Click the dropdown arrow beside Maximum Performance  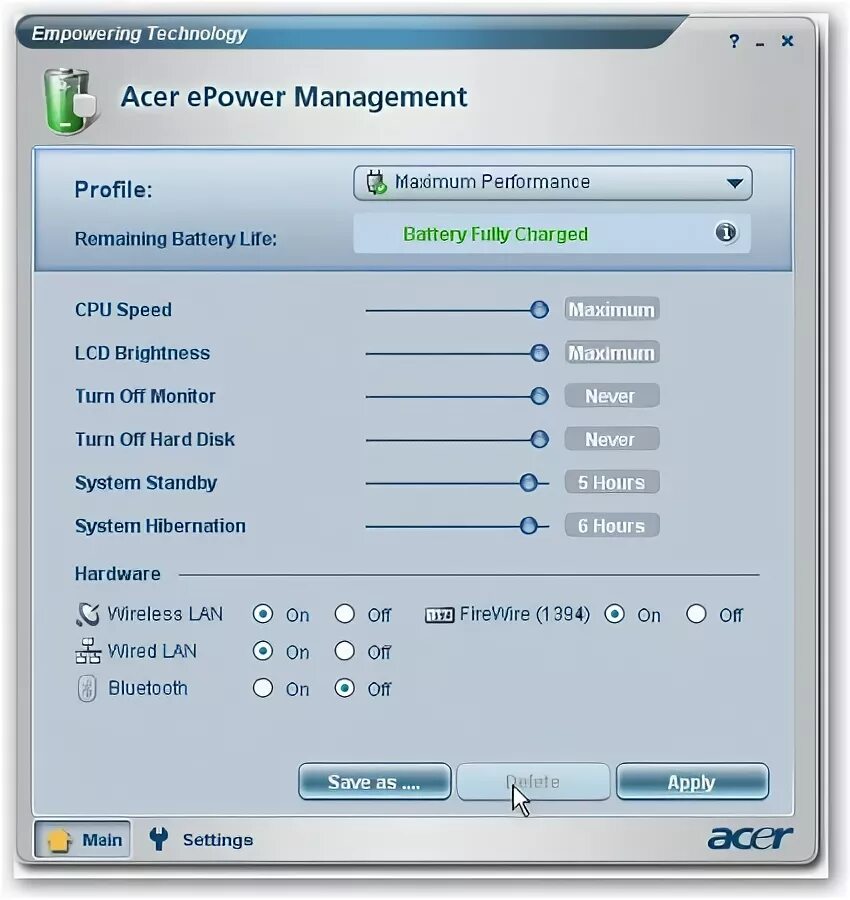[x=737, y=182]
